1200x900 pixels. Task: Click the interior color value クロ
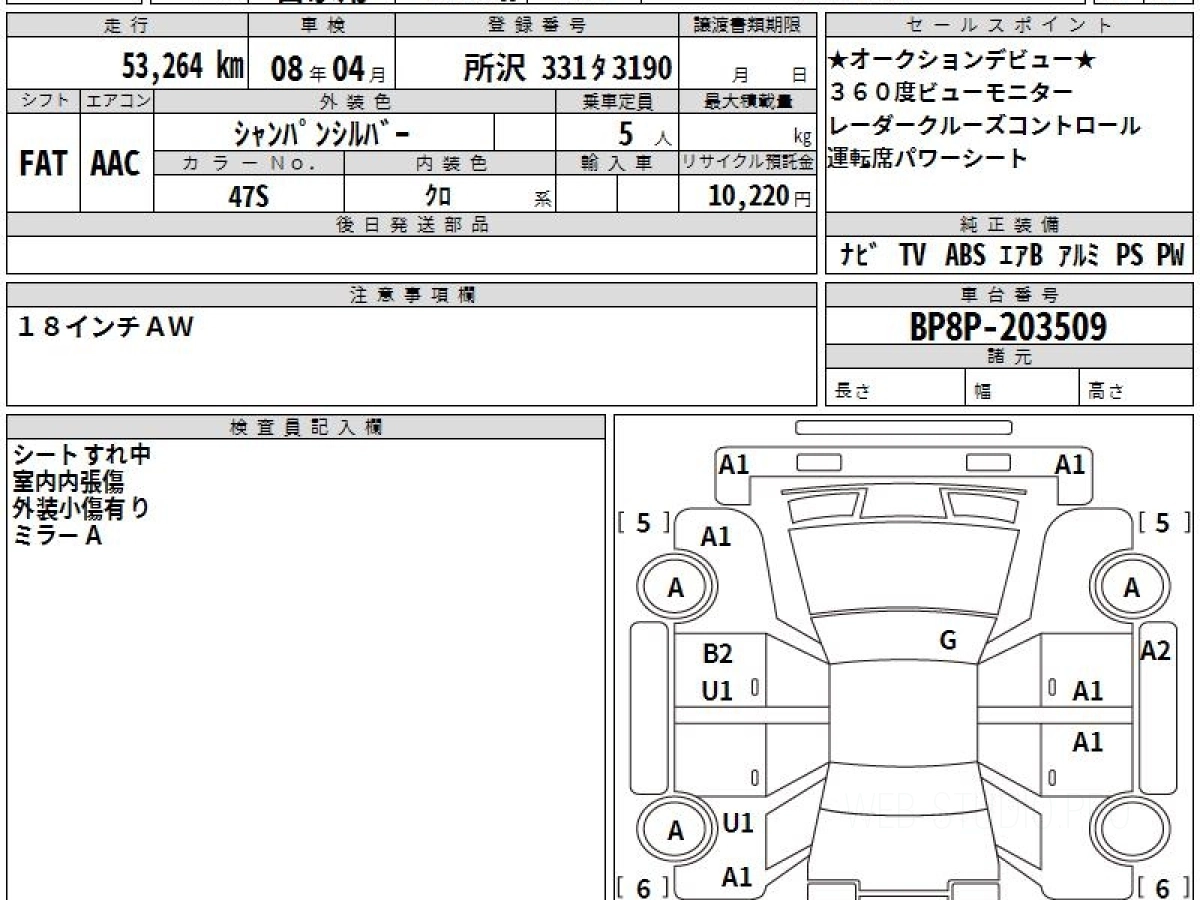(x=438, y=196)
